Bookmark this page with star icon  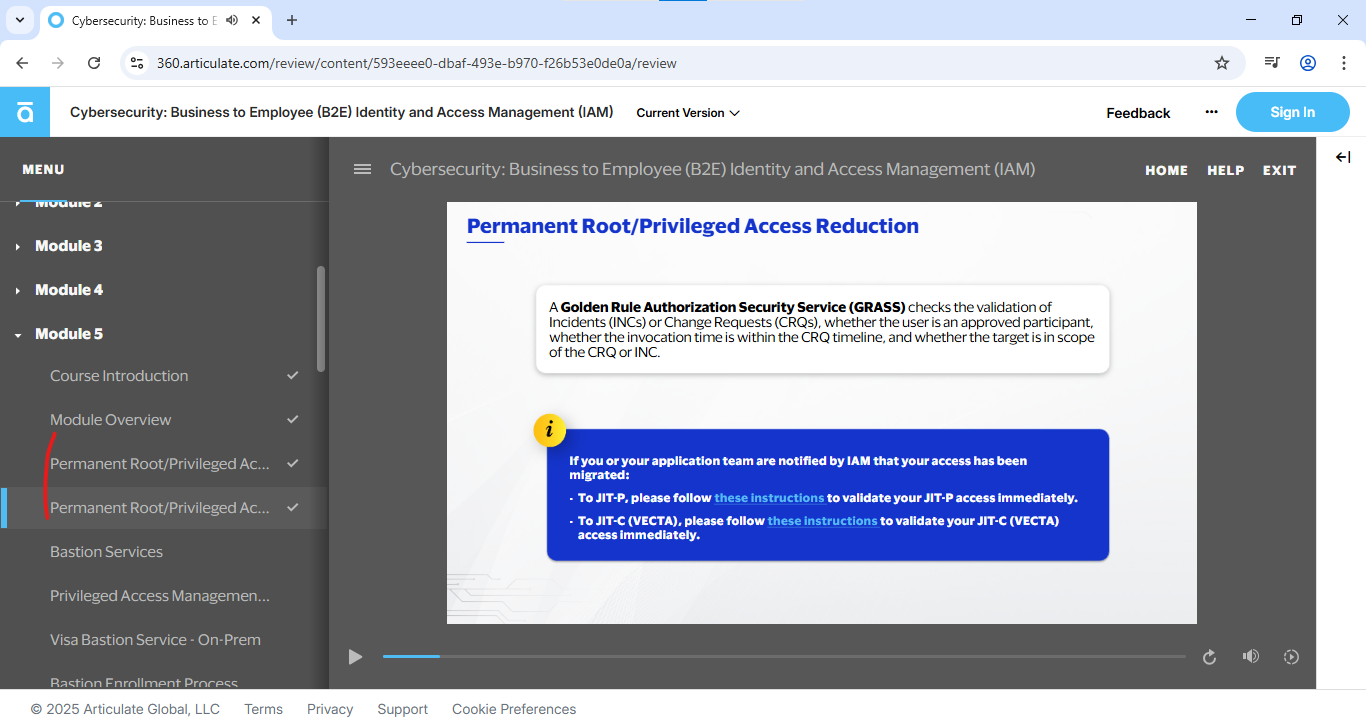pyautogui.click(x=1221, y=63)
